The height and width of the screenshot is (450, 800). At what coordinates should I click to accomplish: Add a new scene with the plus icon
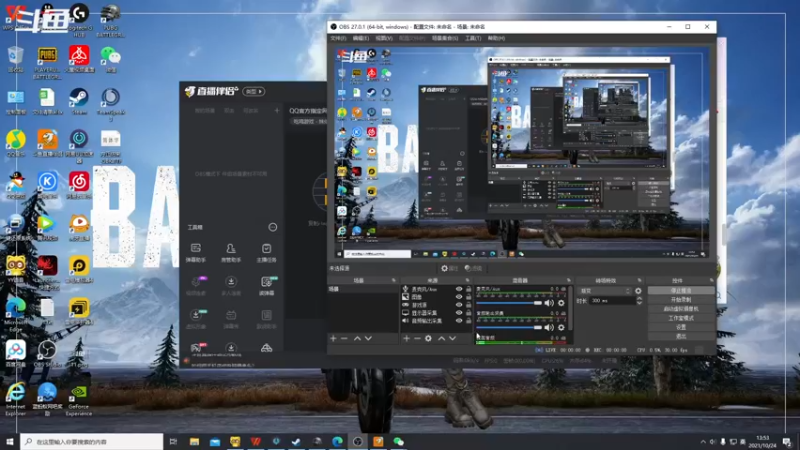333,338
